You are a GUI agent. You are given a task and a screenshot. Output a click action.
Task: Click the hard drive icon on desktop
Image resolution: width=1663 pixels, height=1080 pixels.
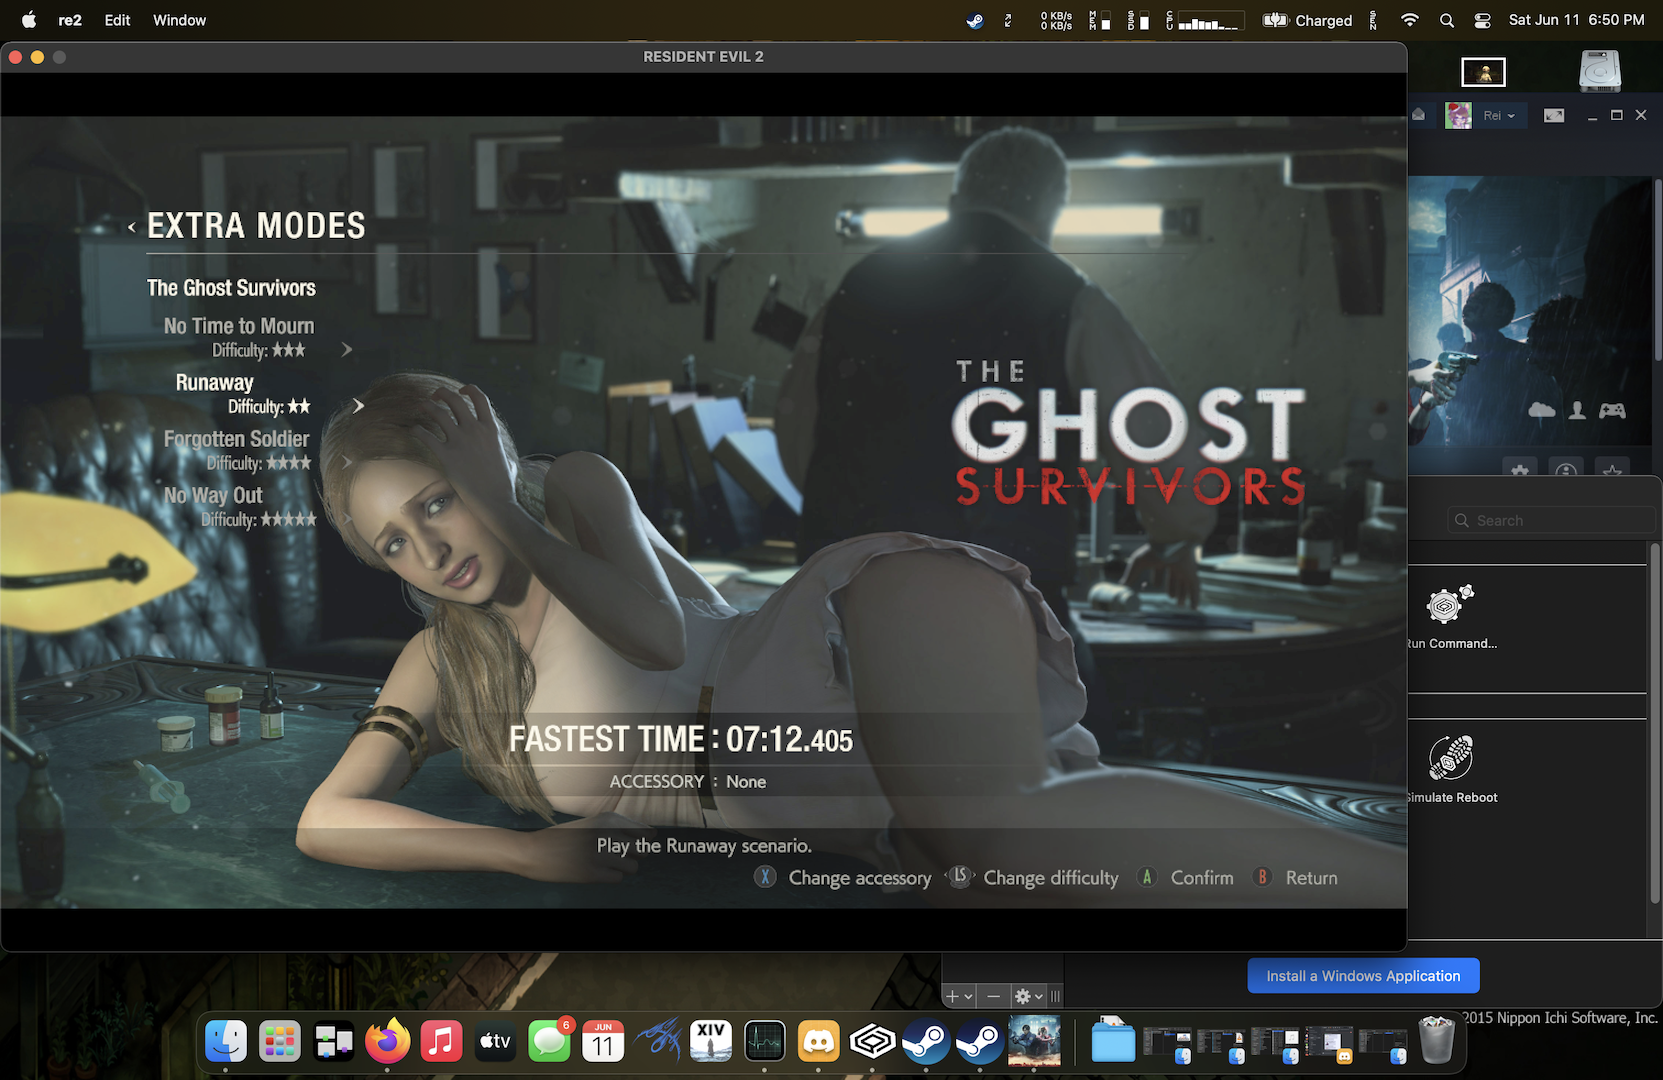pyautogui.click(x=1600, y=72)
